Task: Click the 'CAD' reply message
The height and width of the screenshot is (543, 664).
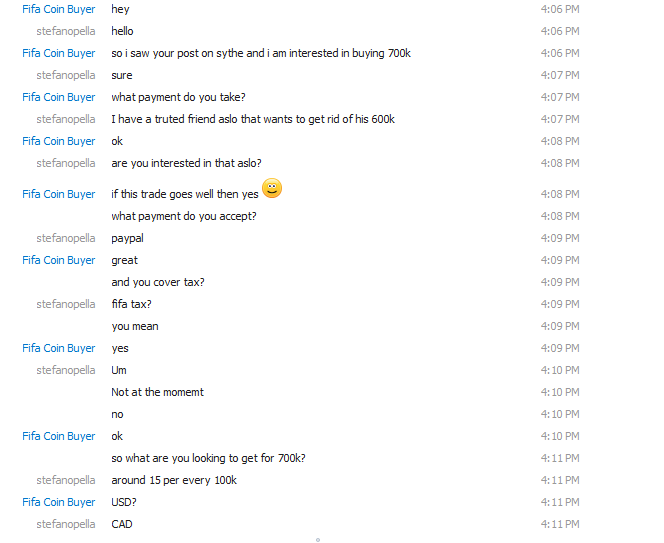Action: pos(122,524)
